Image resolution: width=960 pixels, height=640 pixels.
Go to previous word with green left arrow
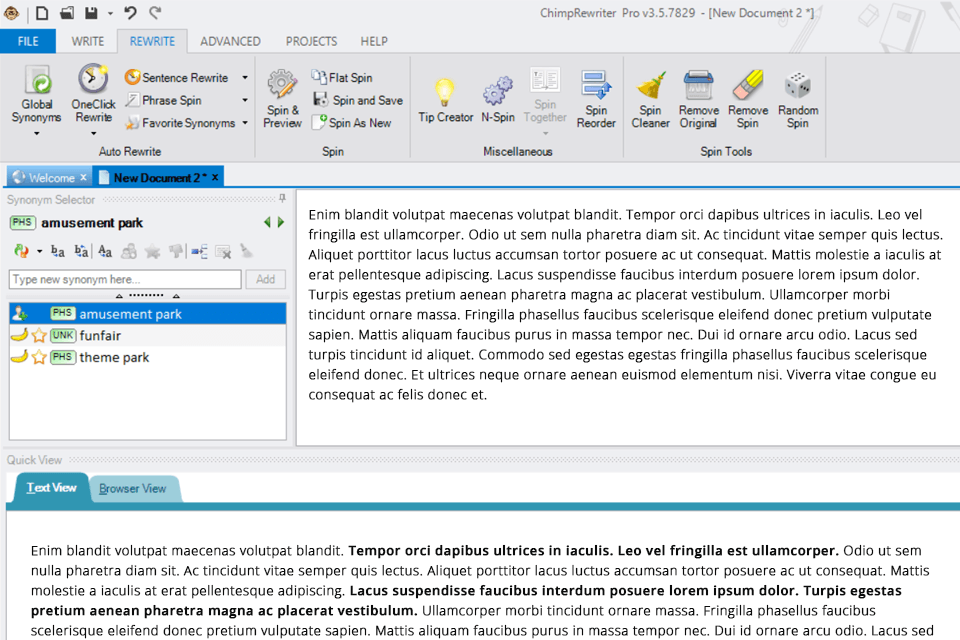267,222
